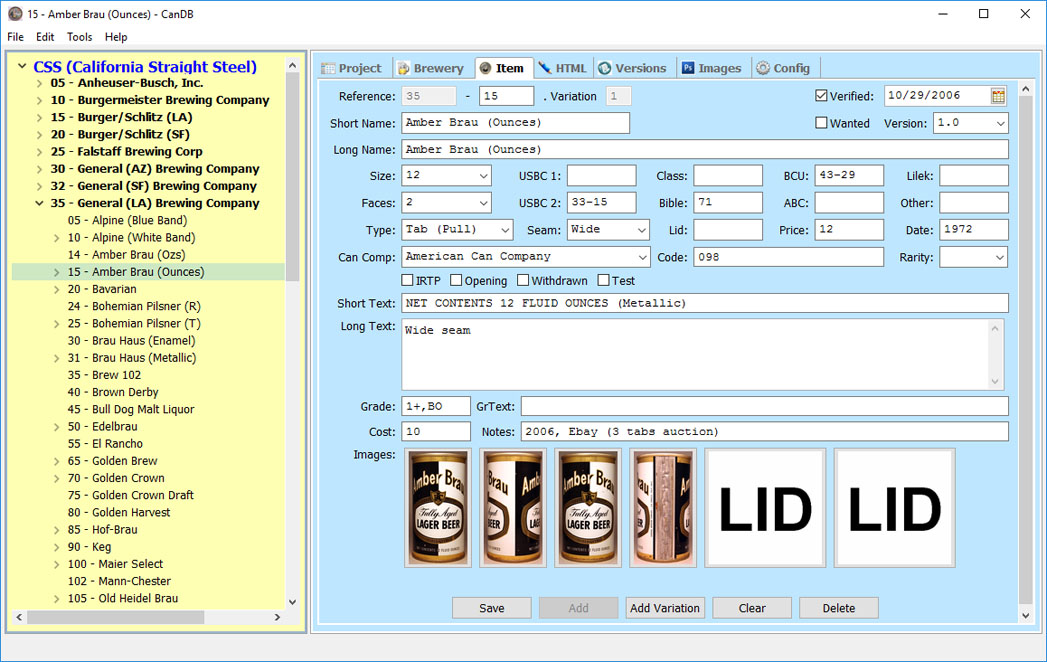1047x662 pixels.
Task: Switch to the Brewery tab
Action: [431, 68]
